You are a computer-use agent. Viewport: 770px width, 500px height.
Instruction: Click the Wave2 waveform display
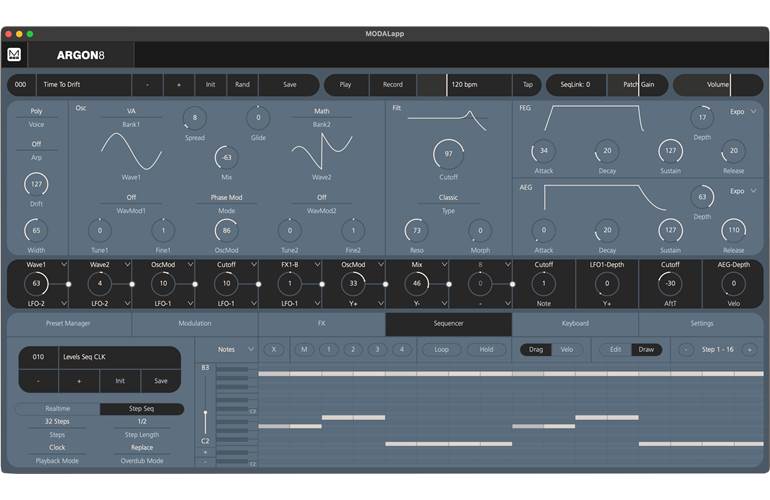[x=322, y=151]
